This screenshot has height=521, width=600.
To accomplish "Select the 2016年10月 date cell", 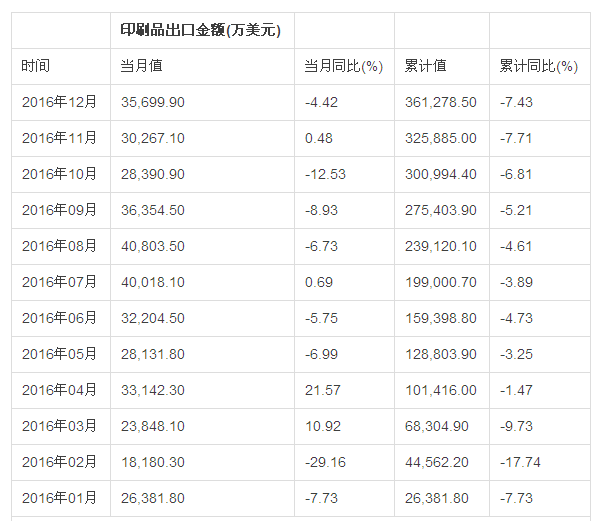I will 59,174.
